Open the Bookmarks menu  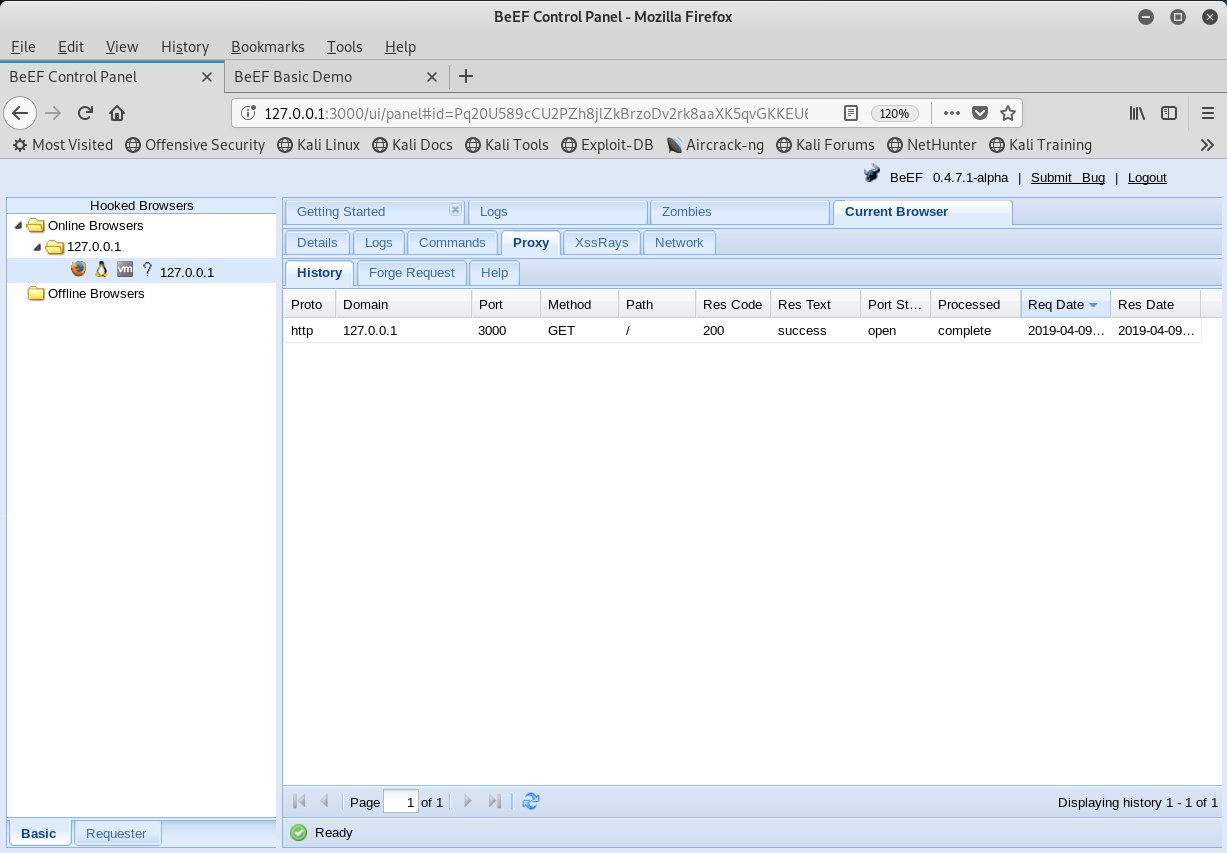click(x=269, y=47)
